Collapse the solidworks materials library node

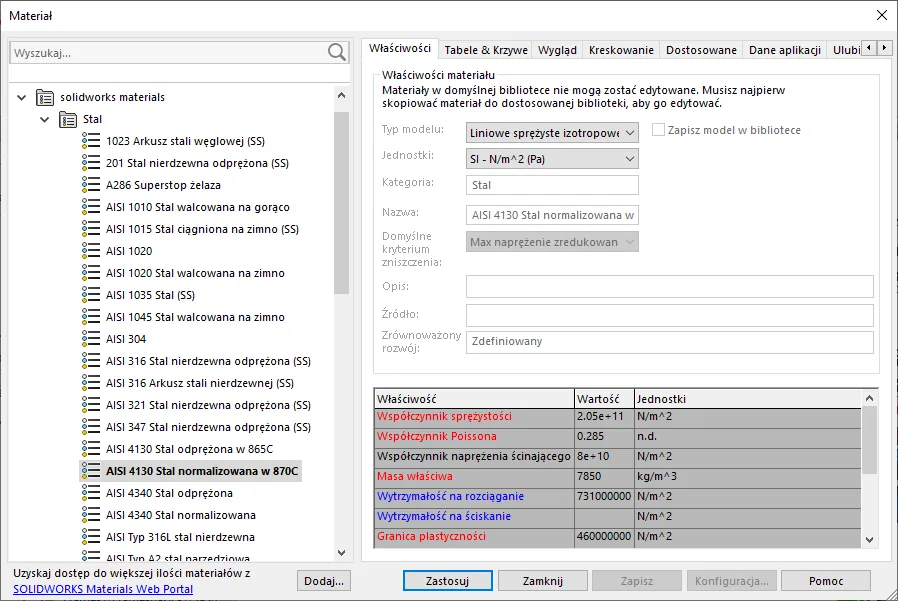tap(22, 97)
